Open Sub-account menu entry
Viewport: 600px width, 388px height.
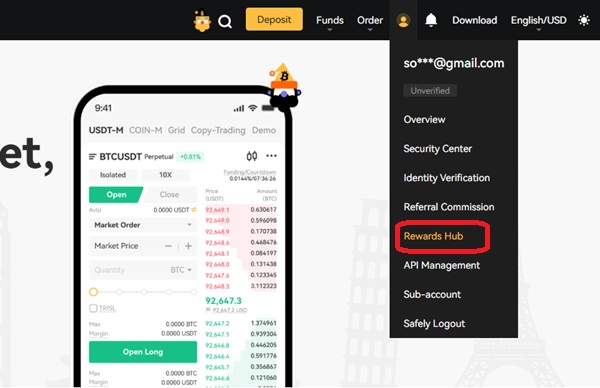pos(432,294)
